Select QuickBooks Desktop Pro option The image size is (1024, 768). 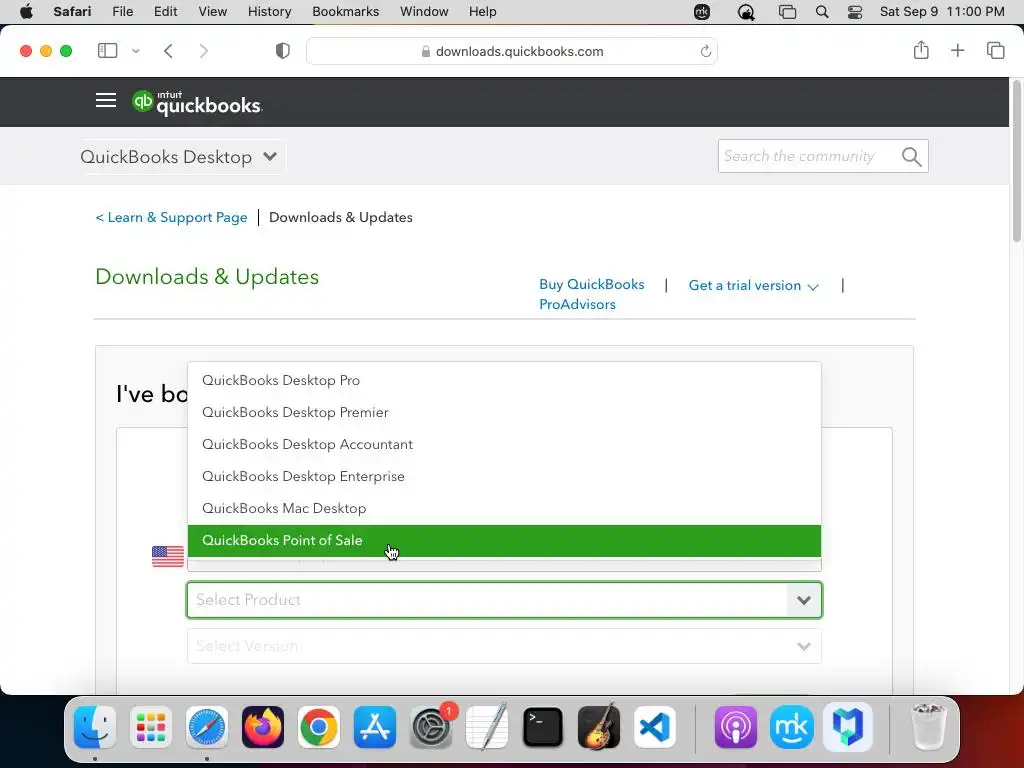click(x=504, y=380)
